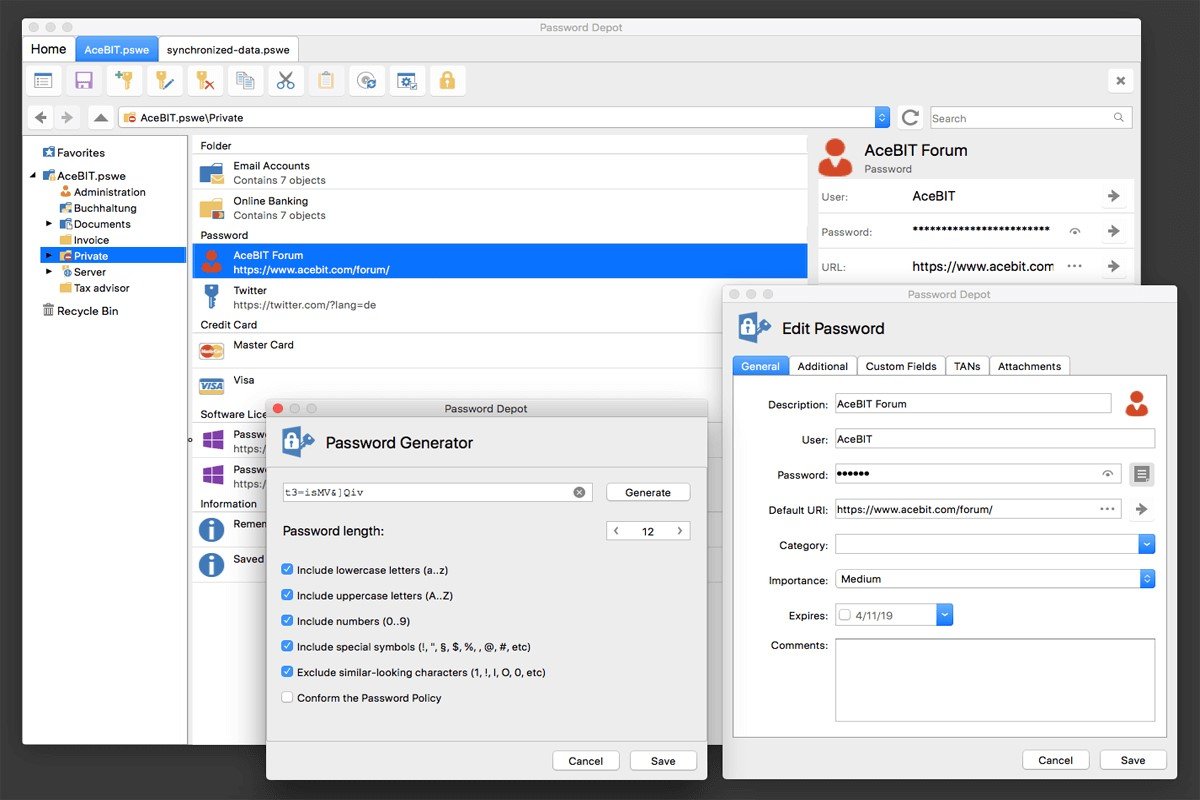Go up one folder level
The image size is (1200, 800).
pos(101,118)
